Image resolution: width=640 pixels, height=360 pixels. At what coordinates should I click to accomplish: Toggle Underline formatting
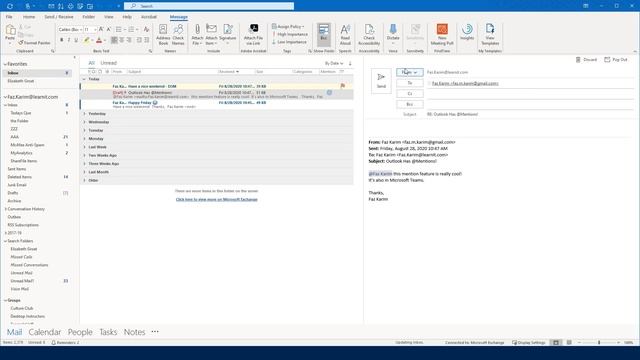pyautogui.click(x=76, y=40)
